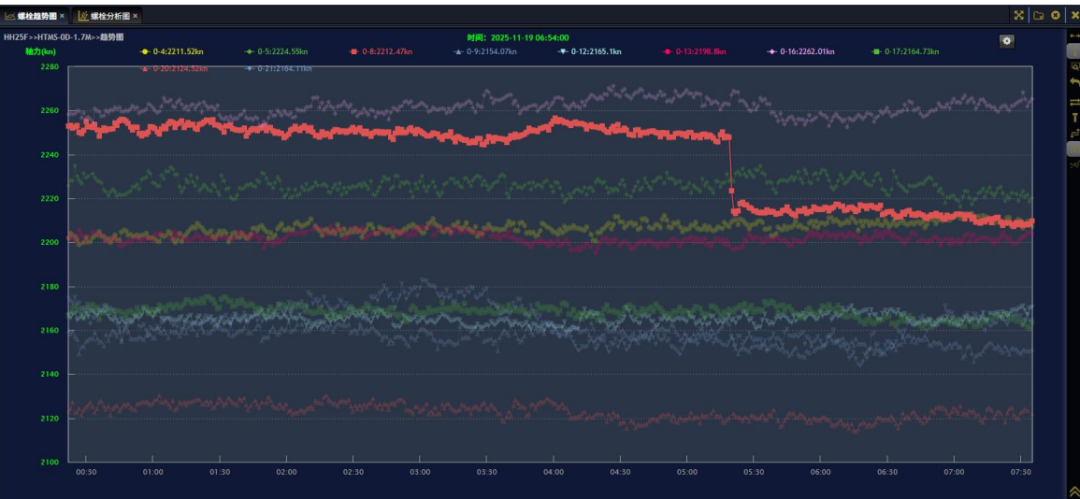Expand the bottom-right double chevron
The width and height of the screenshot is (1080, 499).
(x=1073, y=490)
